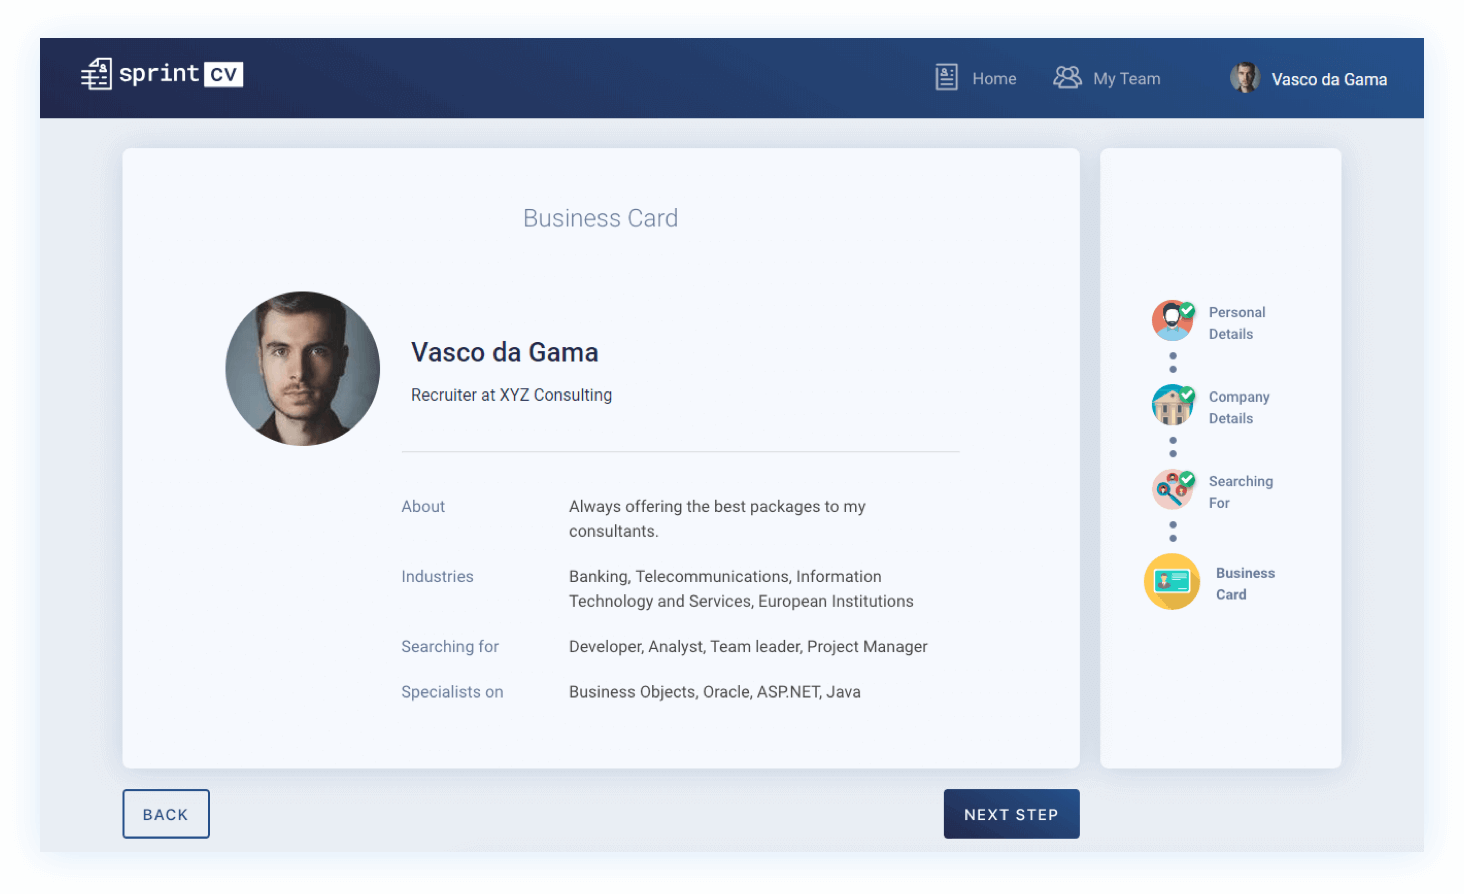The image size is (1464, 894).
Task: Click the Sprint CV logo icon
Action: [x=96, y=73]
